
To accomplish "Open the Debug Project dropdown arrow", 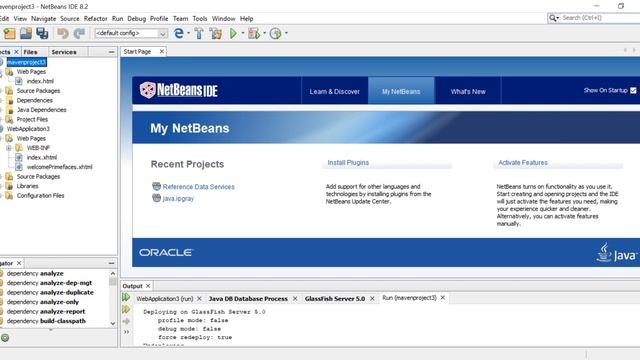I will coord(264,33).
